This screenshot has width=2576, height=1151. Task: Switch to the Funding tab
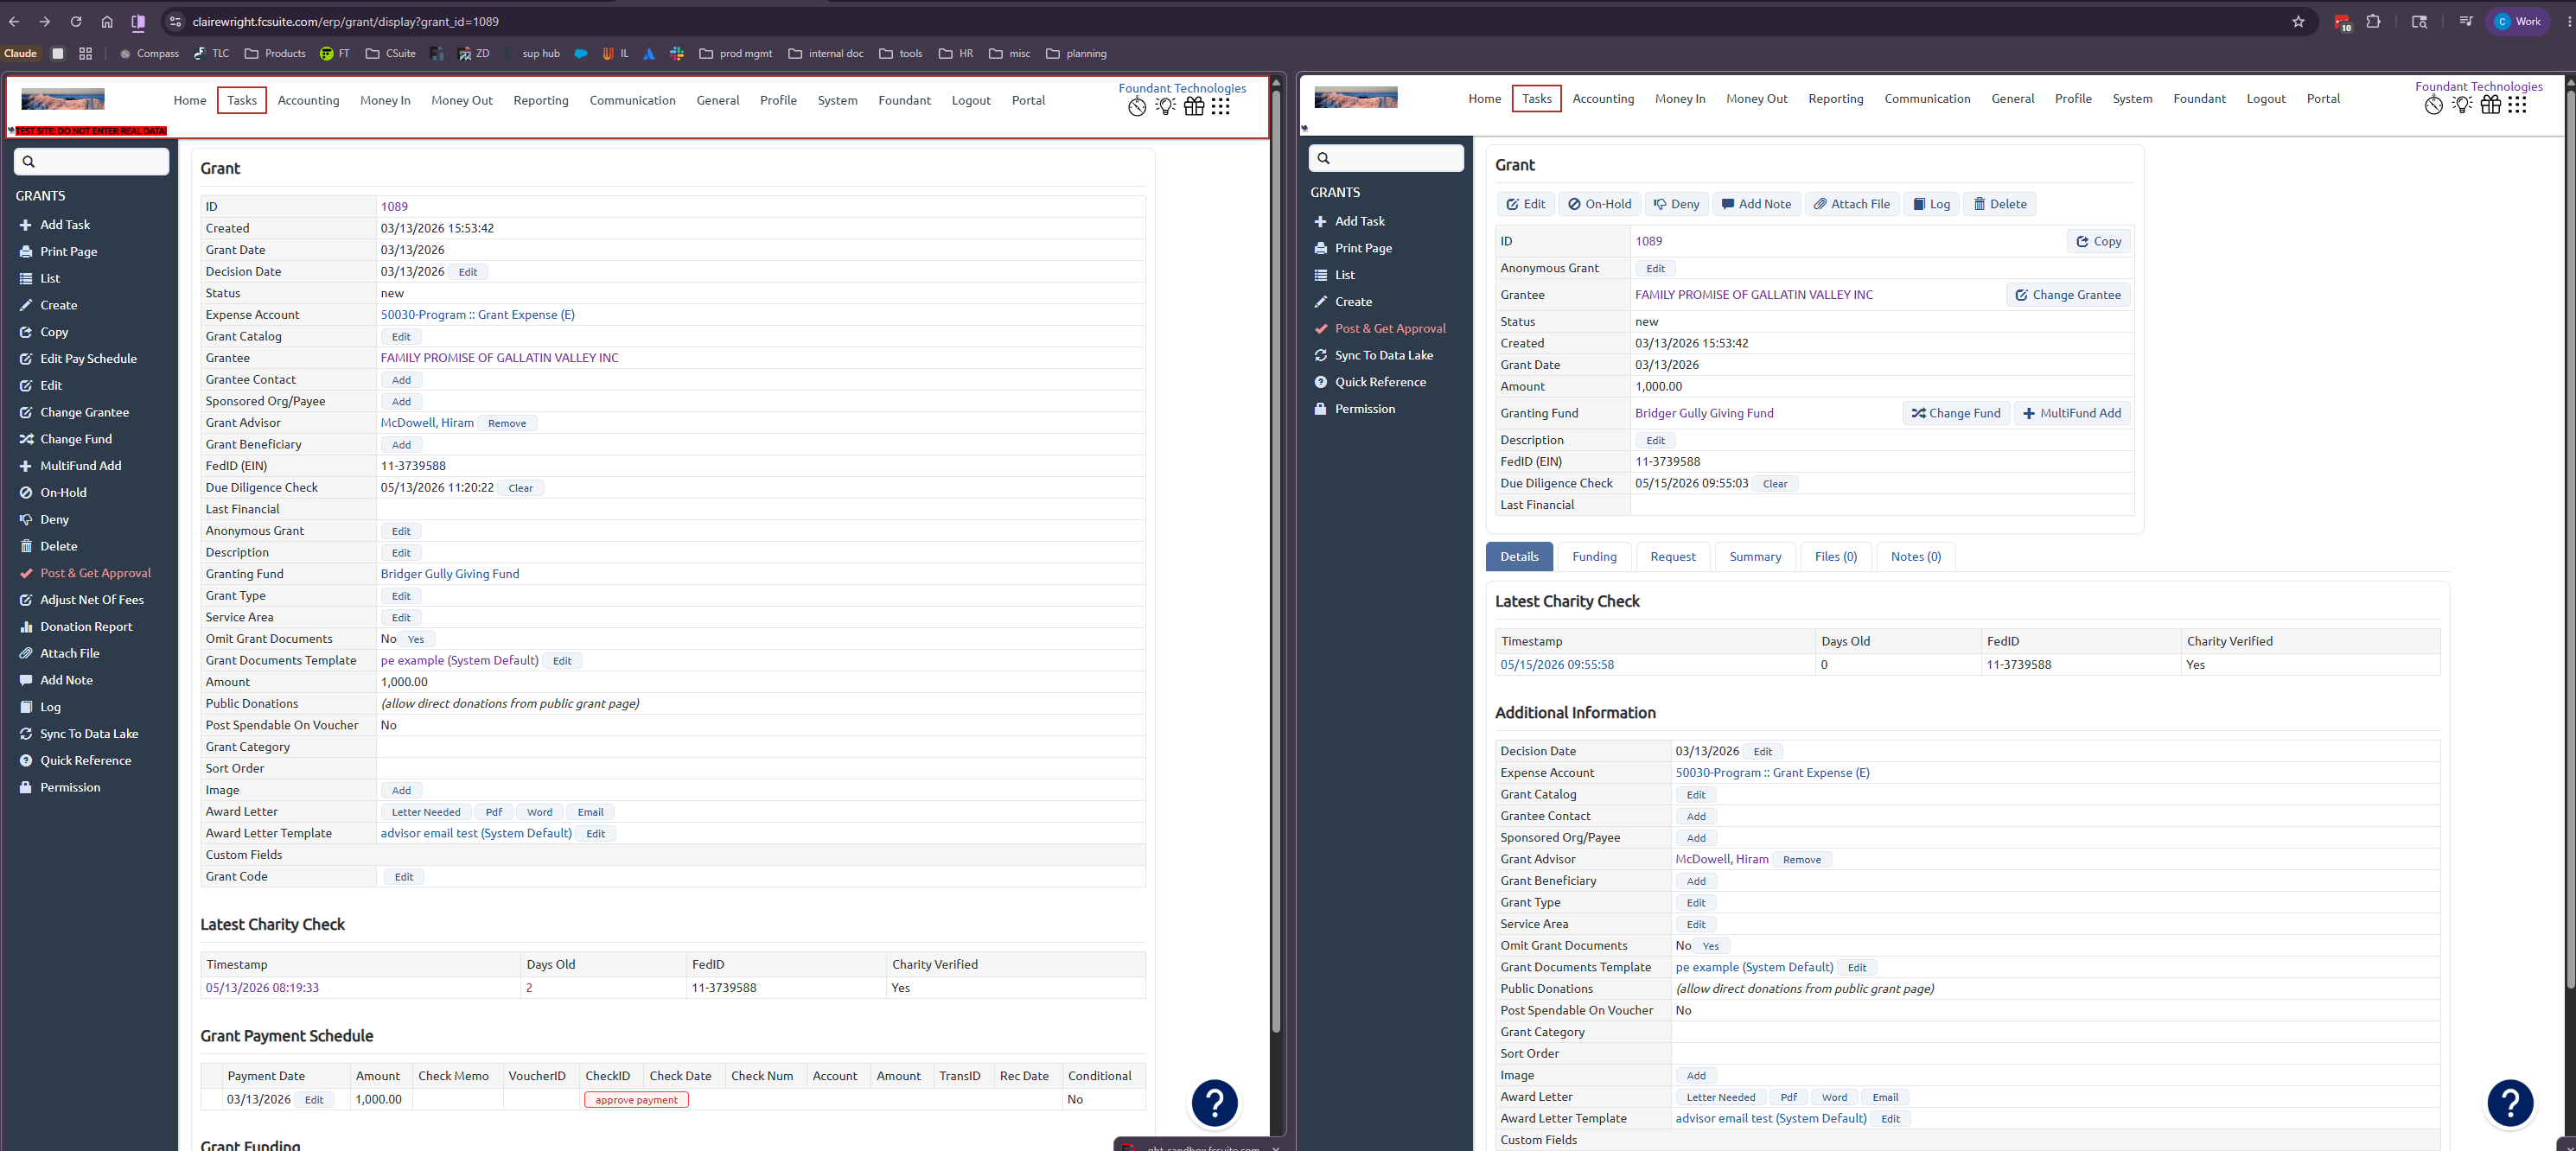pos(1594,557)
